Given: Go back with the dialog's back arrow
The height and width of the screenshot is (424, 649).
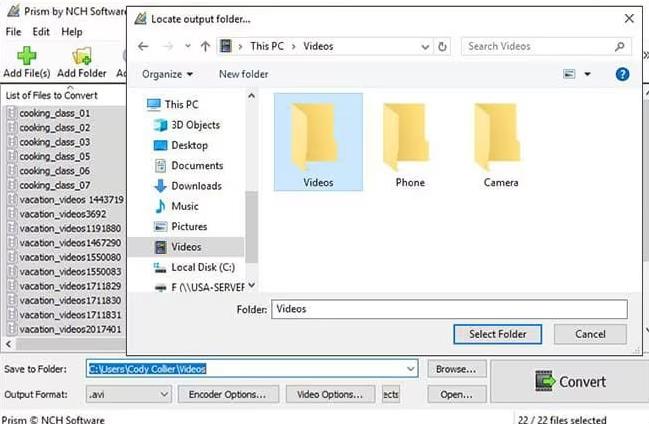Looking at the screenshot, I should coord(143,46).
